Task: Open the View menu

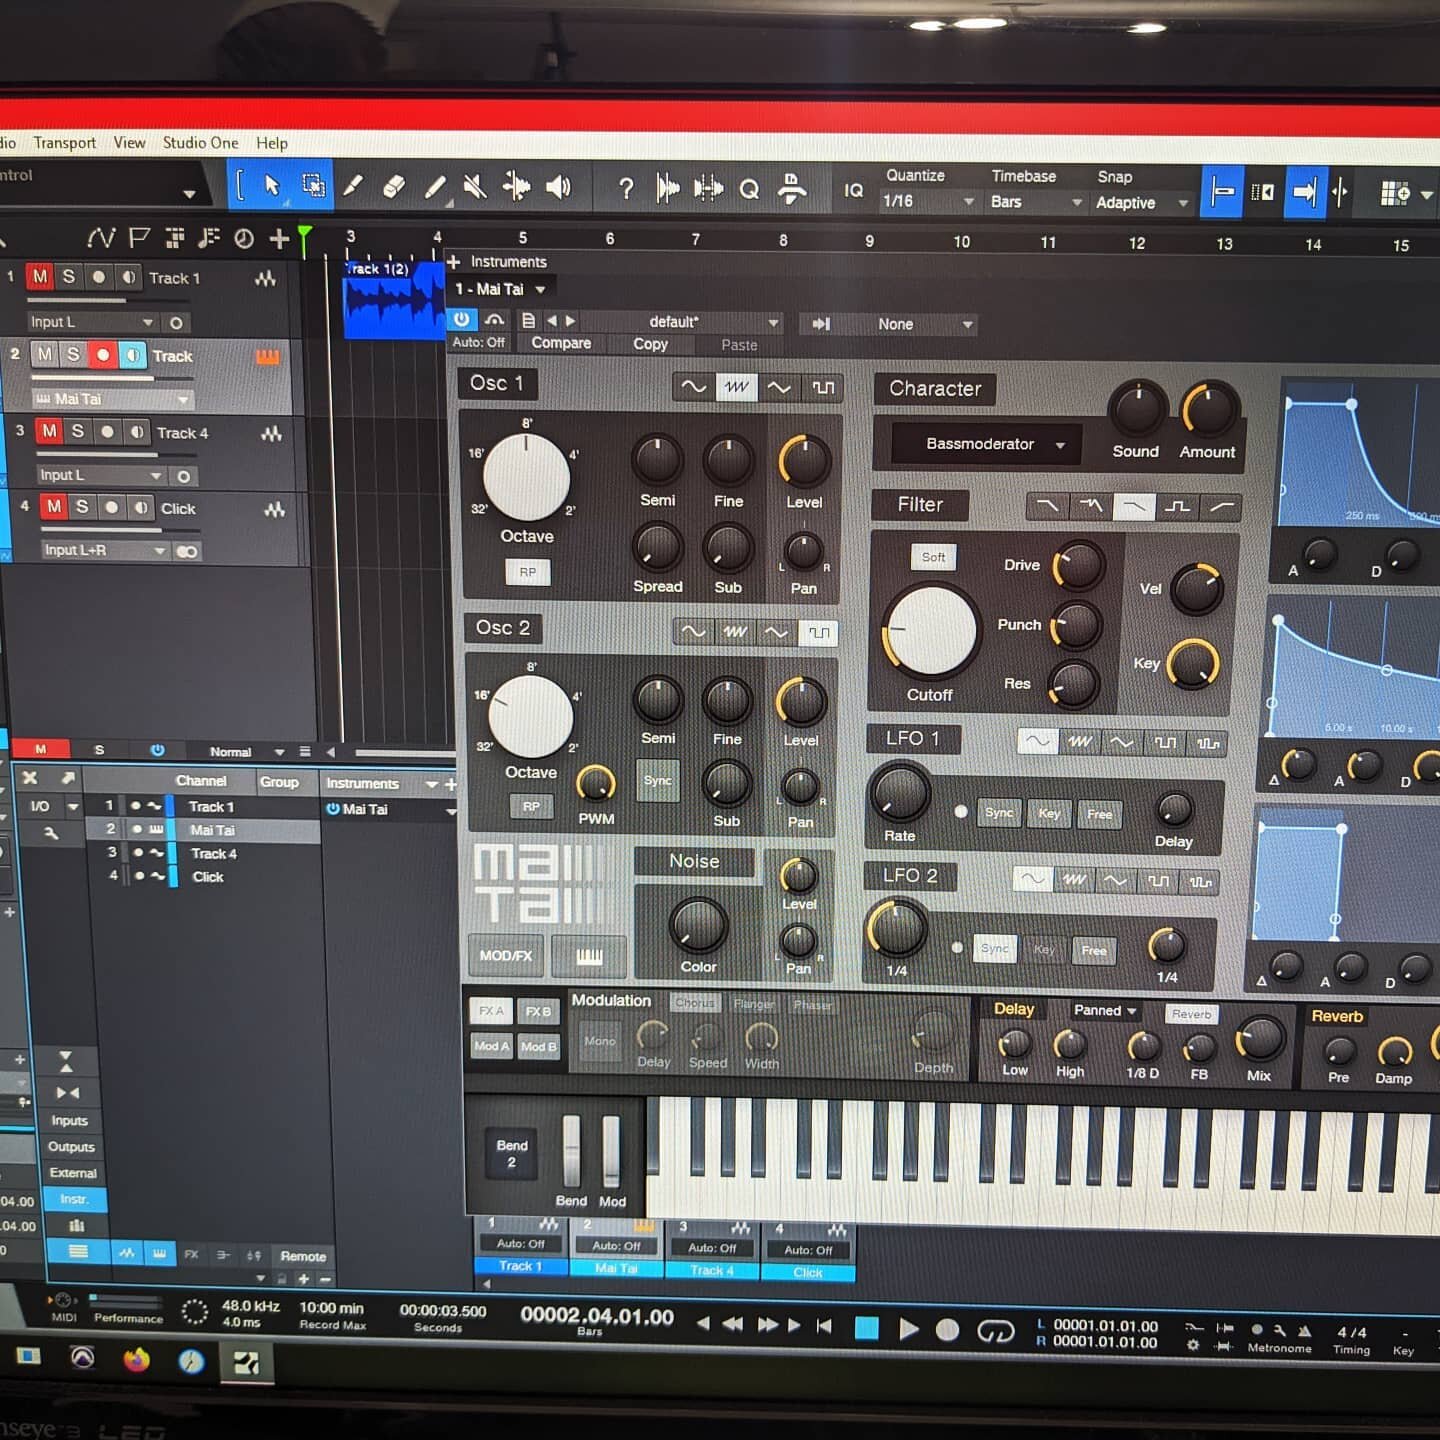Action: click(x=129, y=142)
